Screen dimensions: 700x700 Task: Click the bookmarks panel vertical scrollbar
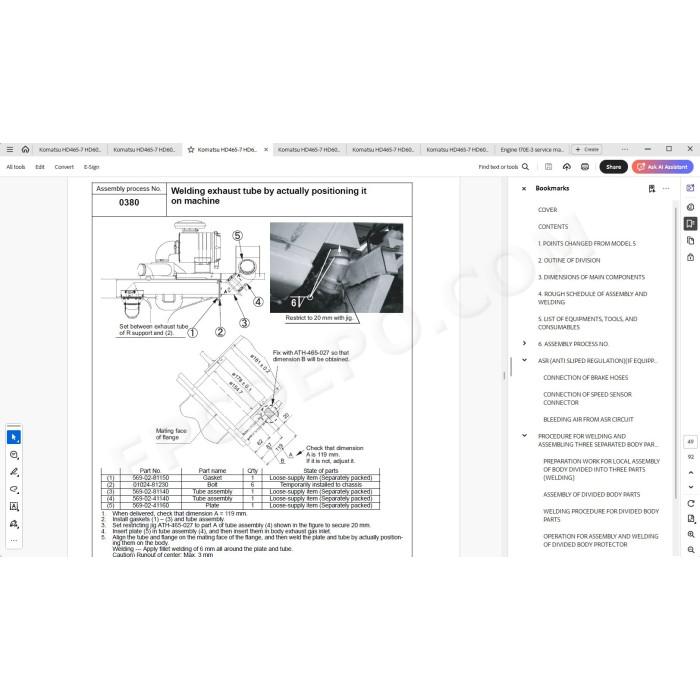[675, 353]
